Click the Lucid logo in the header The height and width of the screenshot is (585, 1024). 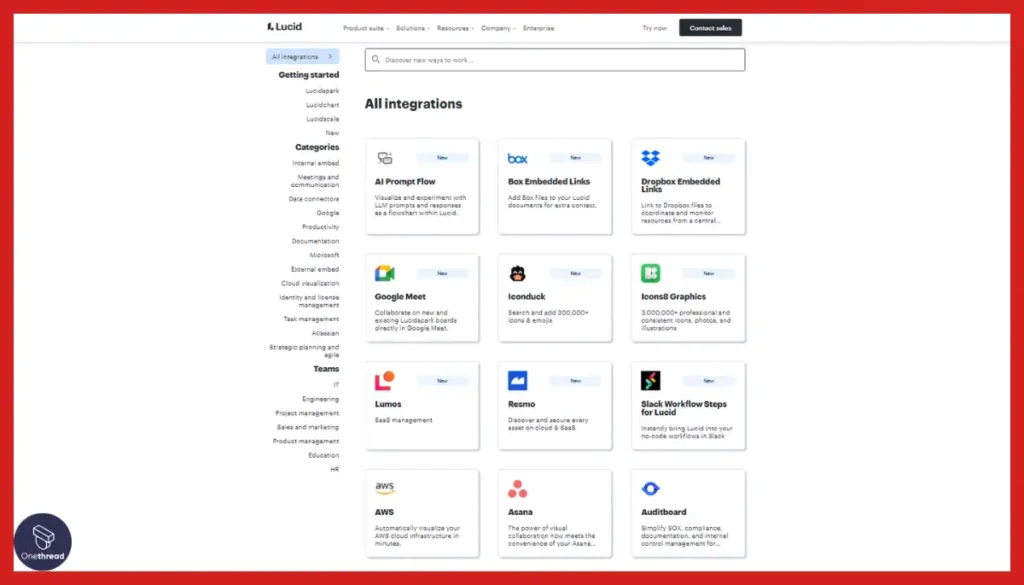285,27
